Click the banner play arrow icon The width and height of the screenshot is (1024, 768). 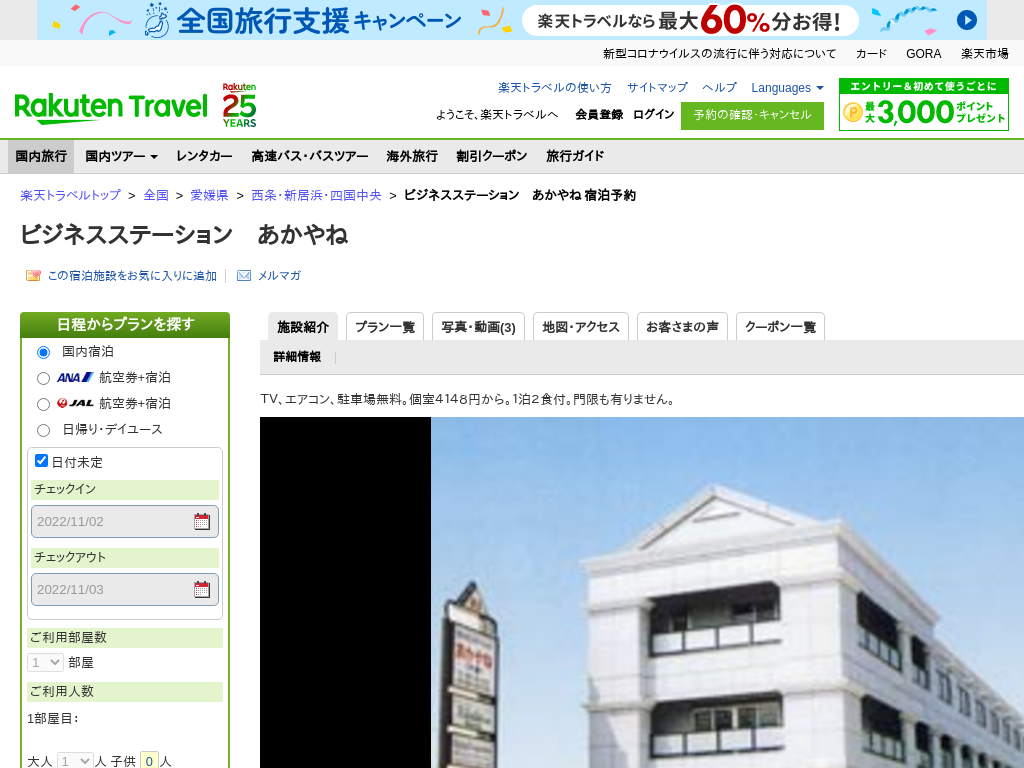(x=966, y=20)
